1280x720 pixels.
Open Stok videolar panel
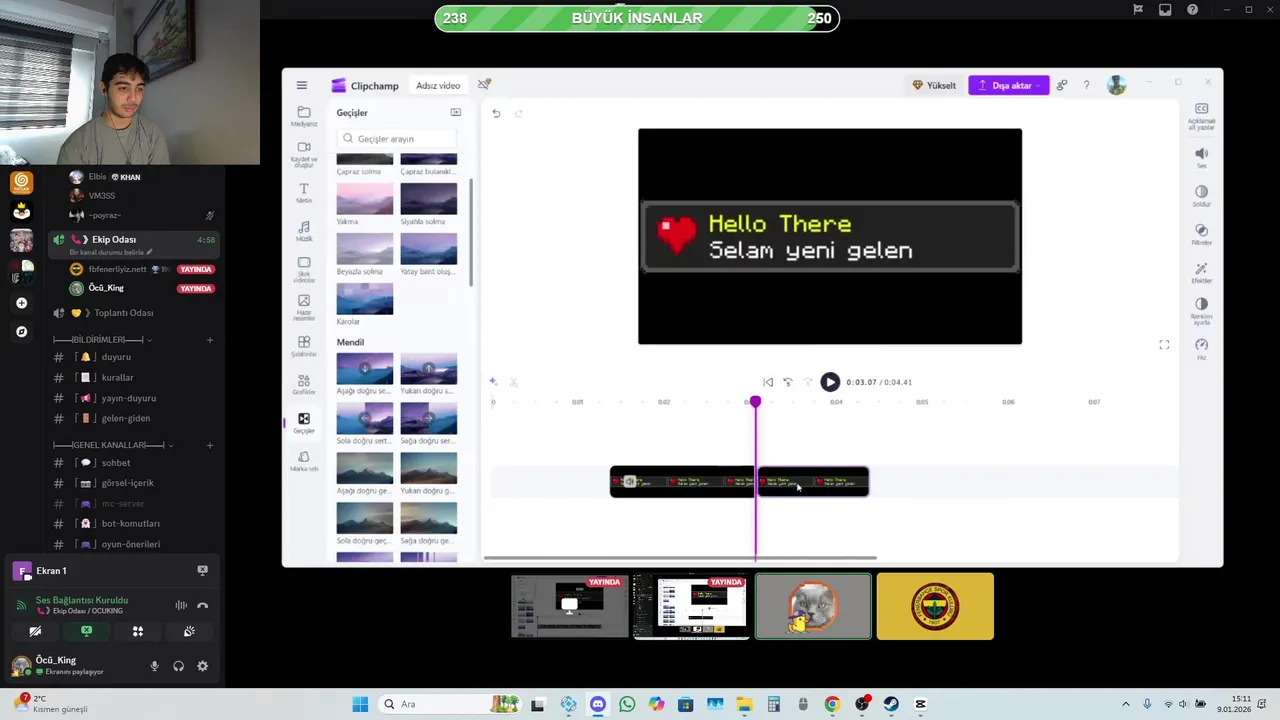pos(304,269)
